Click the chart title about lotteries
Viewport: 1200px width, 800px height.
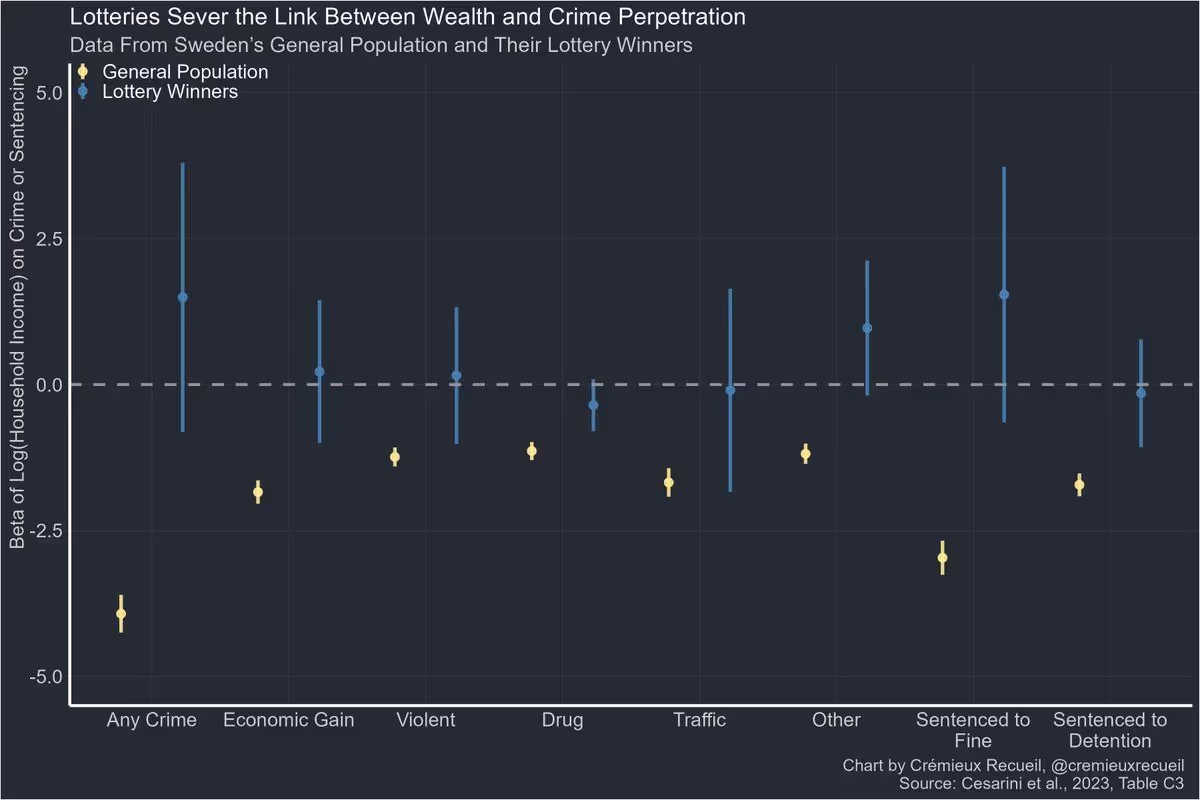[408, 18]
